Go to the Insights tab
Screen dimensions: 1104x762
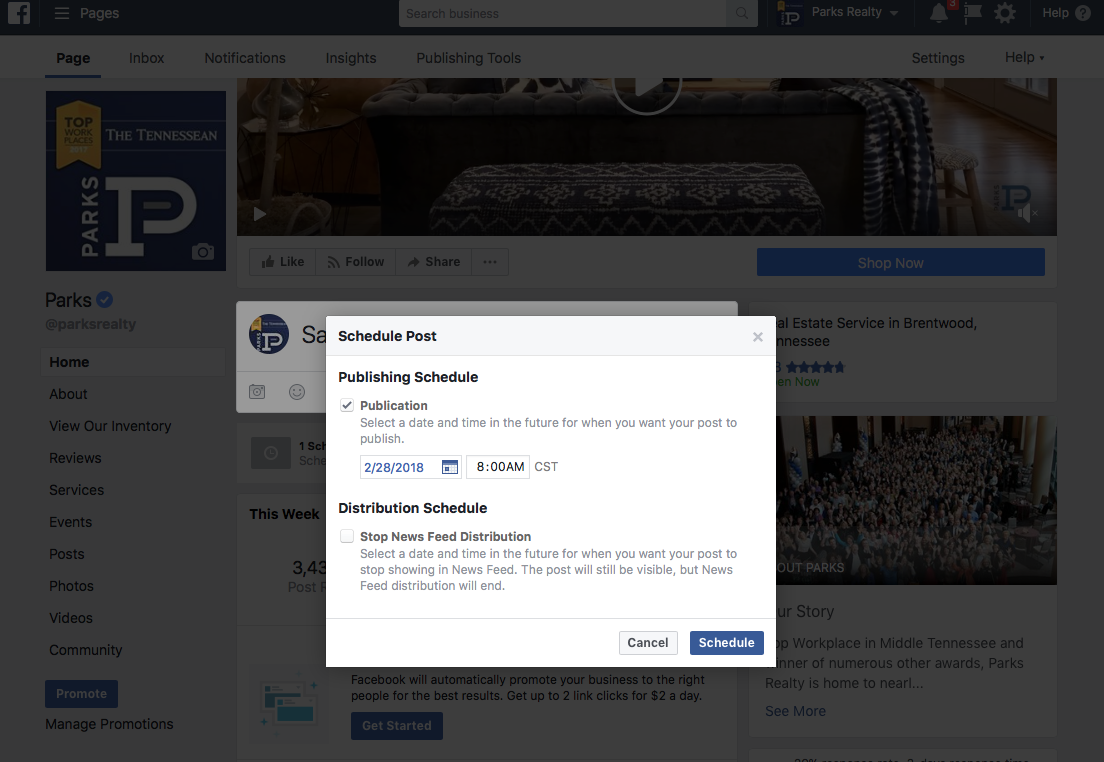pyautogui.click(x=351, y=58)
